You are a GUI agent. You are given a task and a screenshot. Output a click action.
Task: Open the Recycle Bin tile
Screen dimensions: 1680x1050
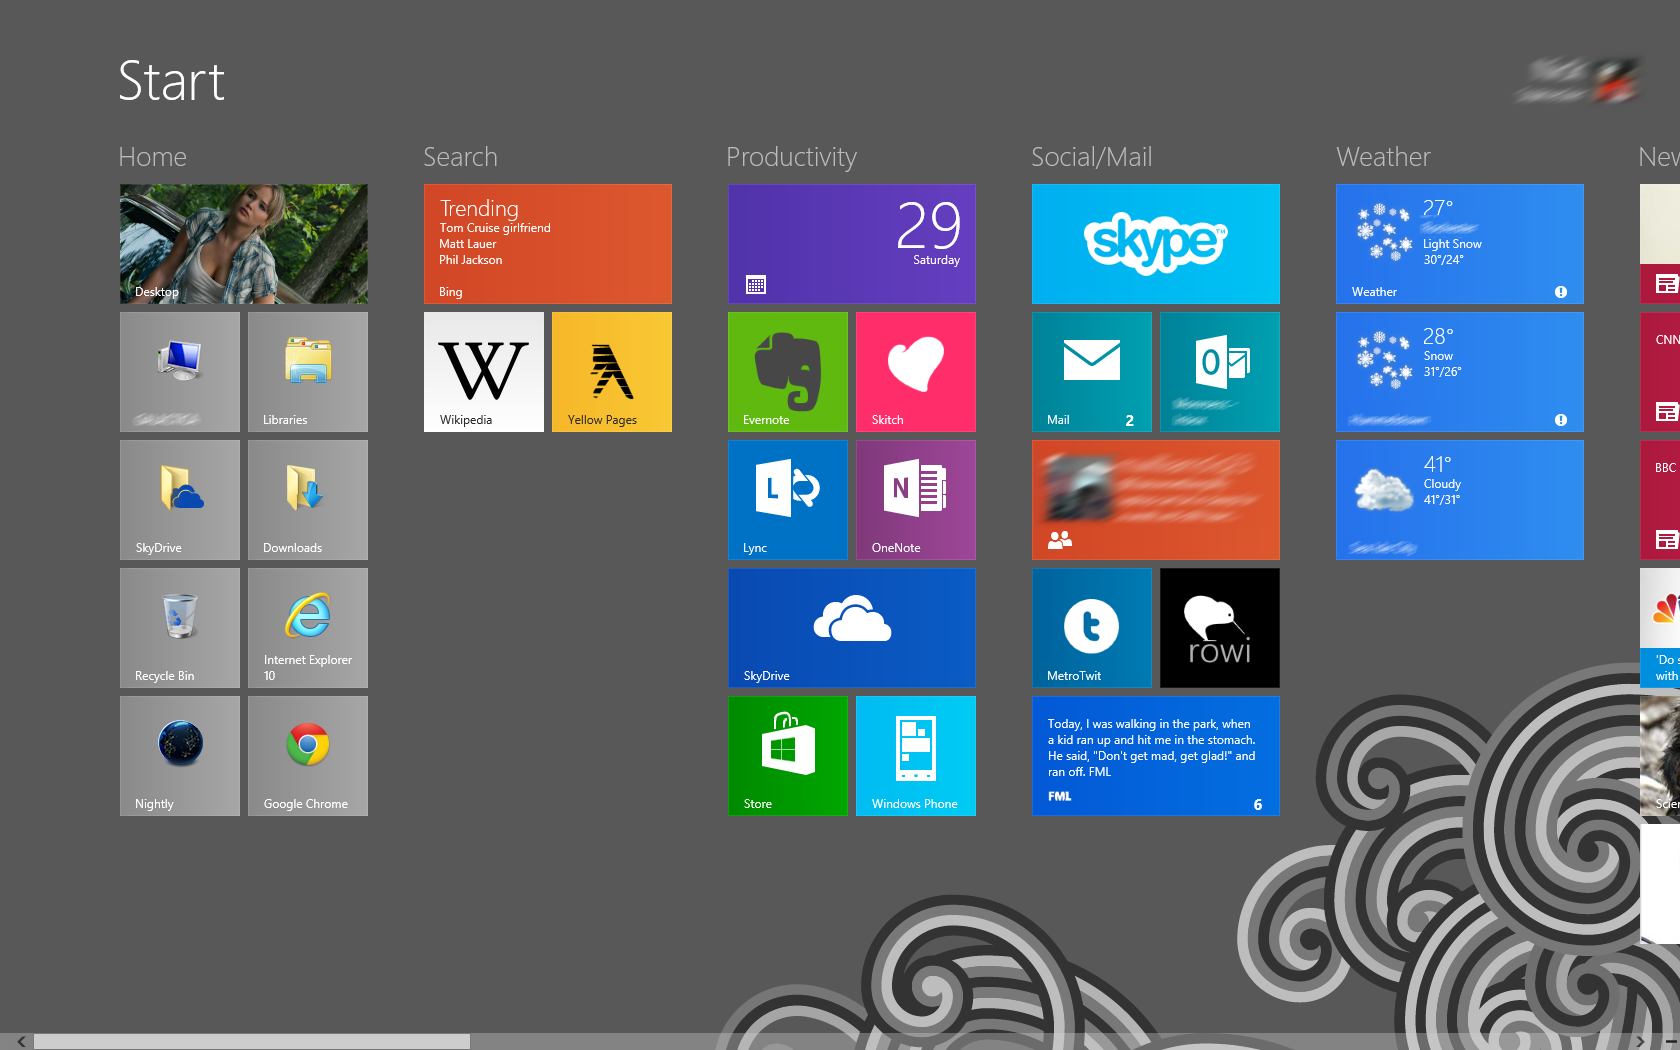(180, 628)
